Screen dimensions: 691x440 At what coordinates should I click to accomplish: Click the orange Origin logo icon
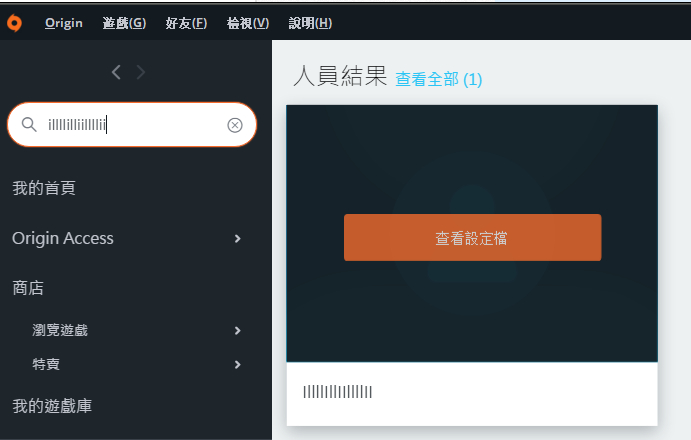coord(15,23)
